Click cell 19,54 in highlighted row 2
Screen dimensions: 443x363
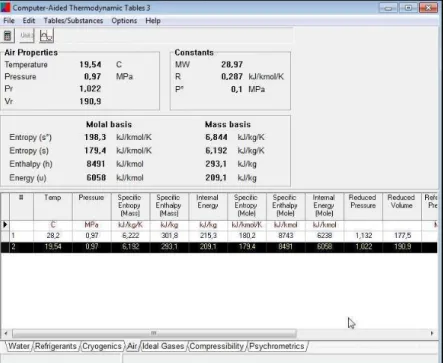tap(53, 247)
